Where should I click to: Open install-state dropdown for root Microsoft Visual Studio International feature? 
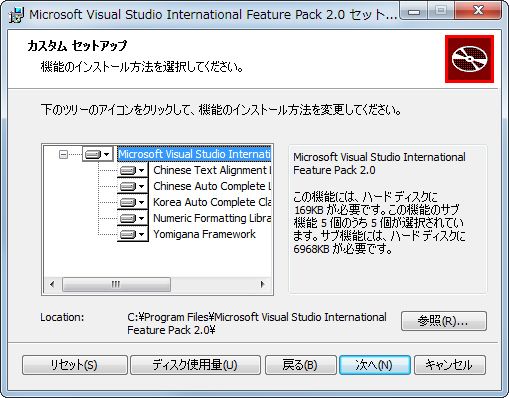[97, 154]
